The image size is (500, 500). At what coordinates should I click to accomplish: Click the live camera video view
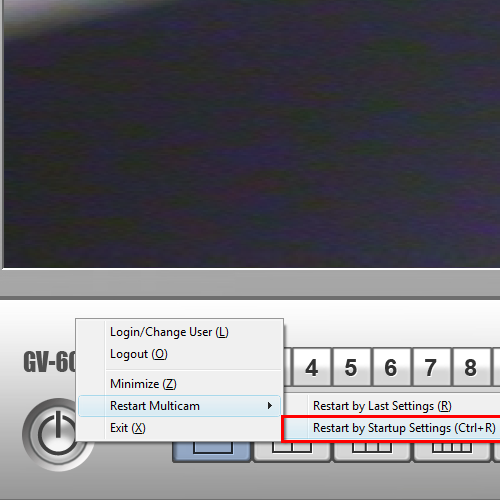coord(252,133)
